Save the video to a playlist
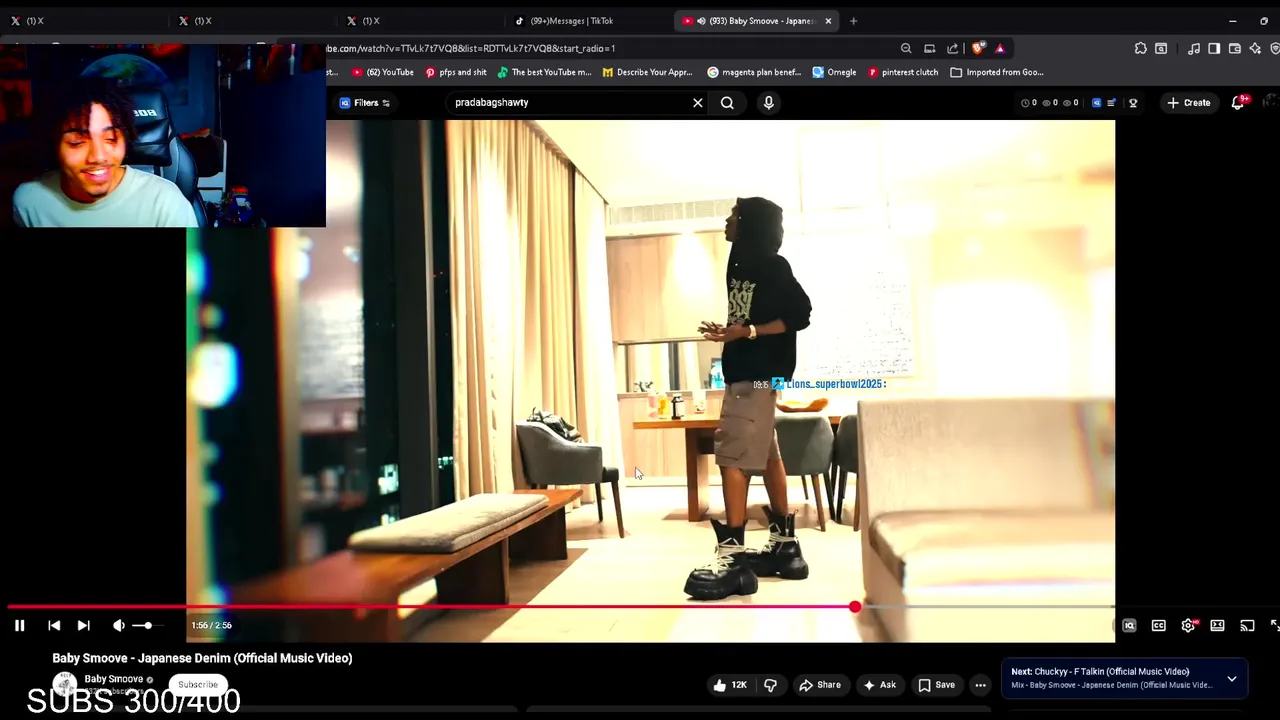 [x=937, y=685]
